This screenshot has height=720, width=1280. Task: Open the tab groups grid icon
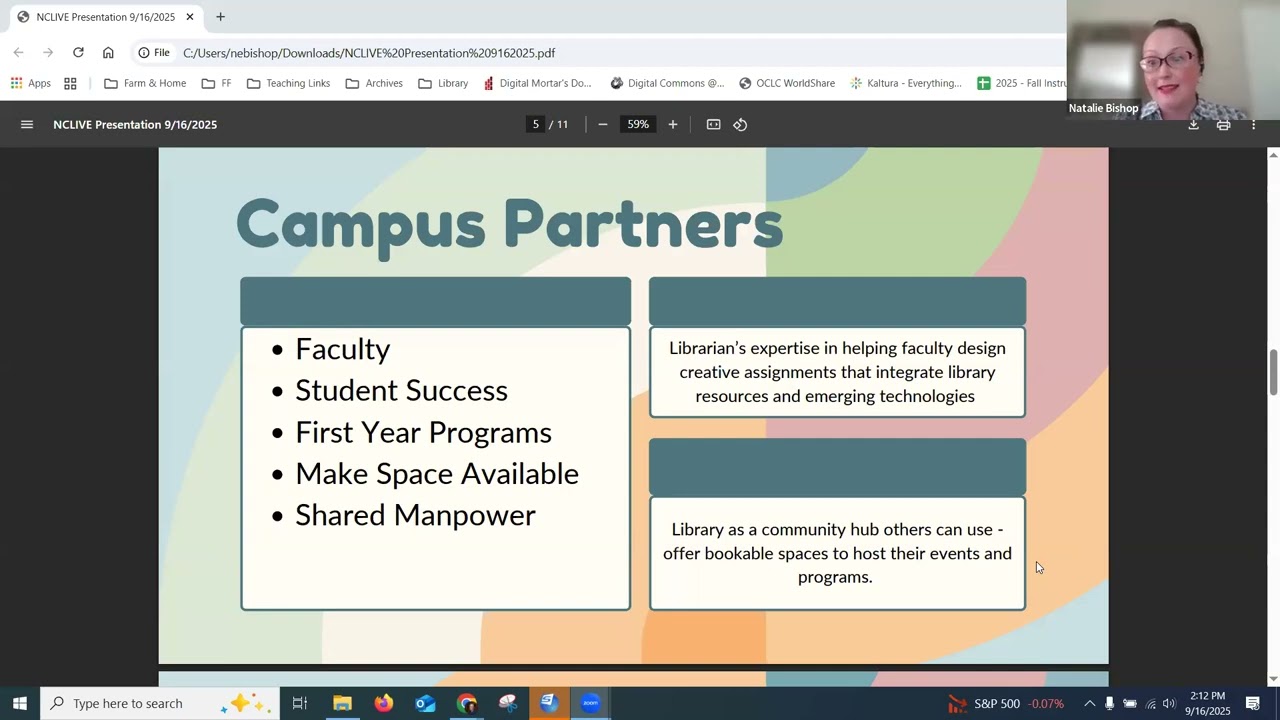click(70, 83)
